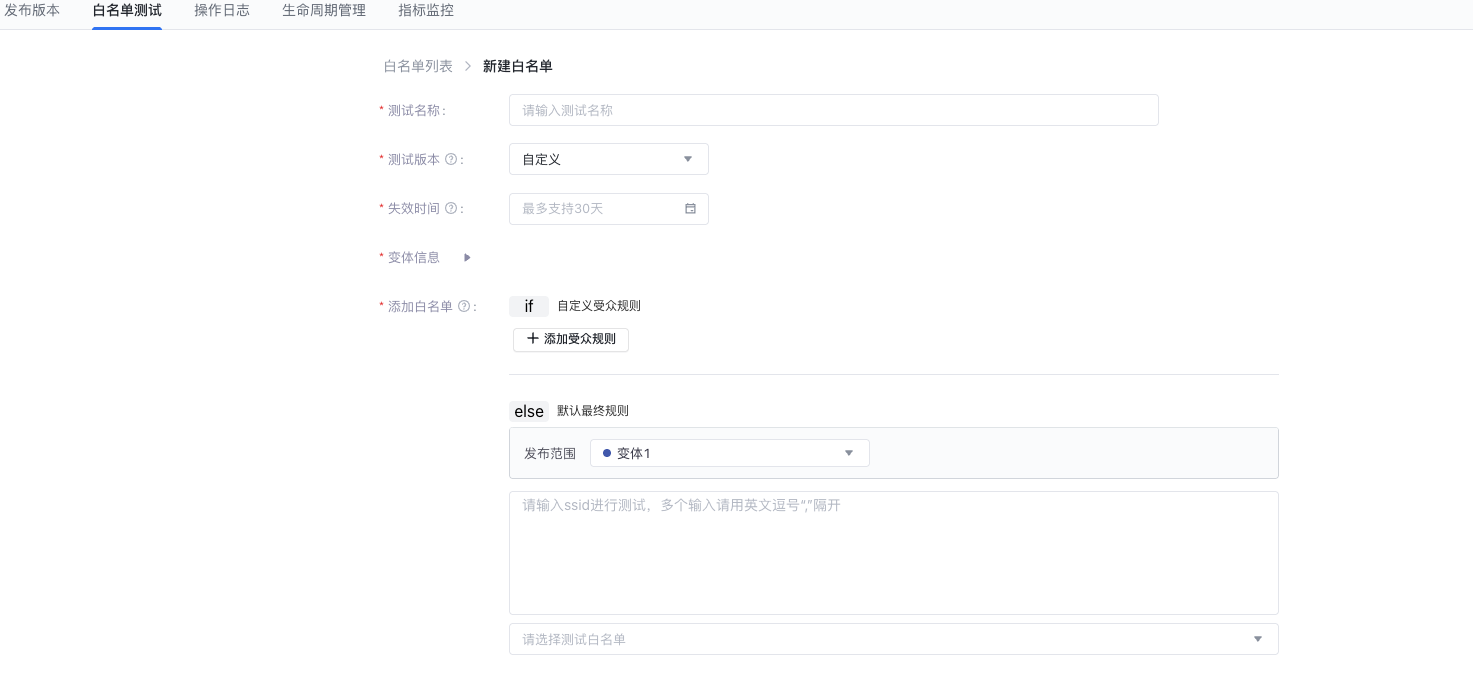The height and width of the screenshot is (690, 1473).
Task: Open the 测试版本 自定义 dropdown
Action: (x=608, y=159)
